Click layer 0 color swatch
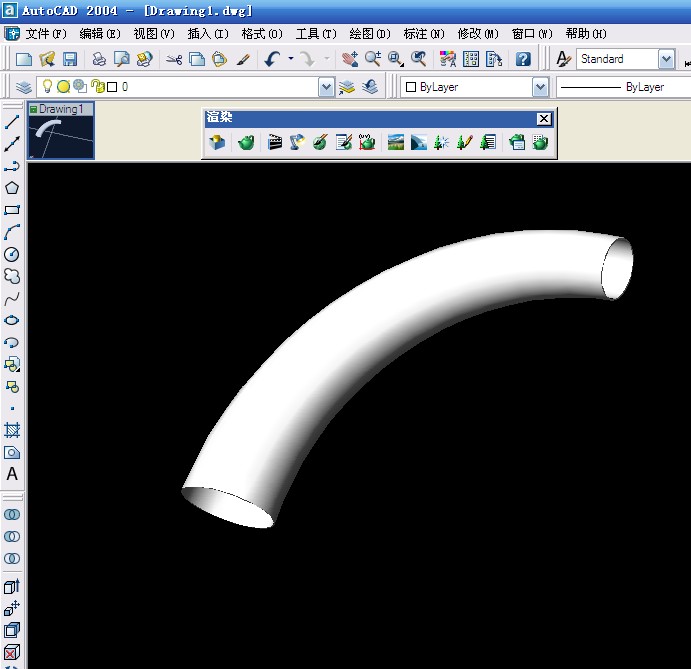691x669 pixels. (x=112, y=87)
